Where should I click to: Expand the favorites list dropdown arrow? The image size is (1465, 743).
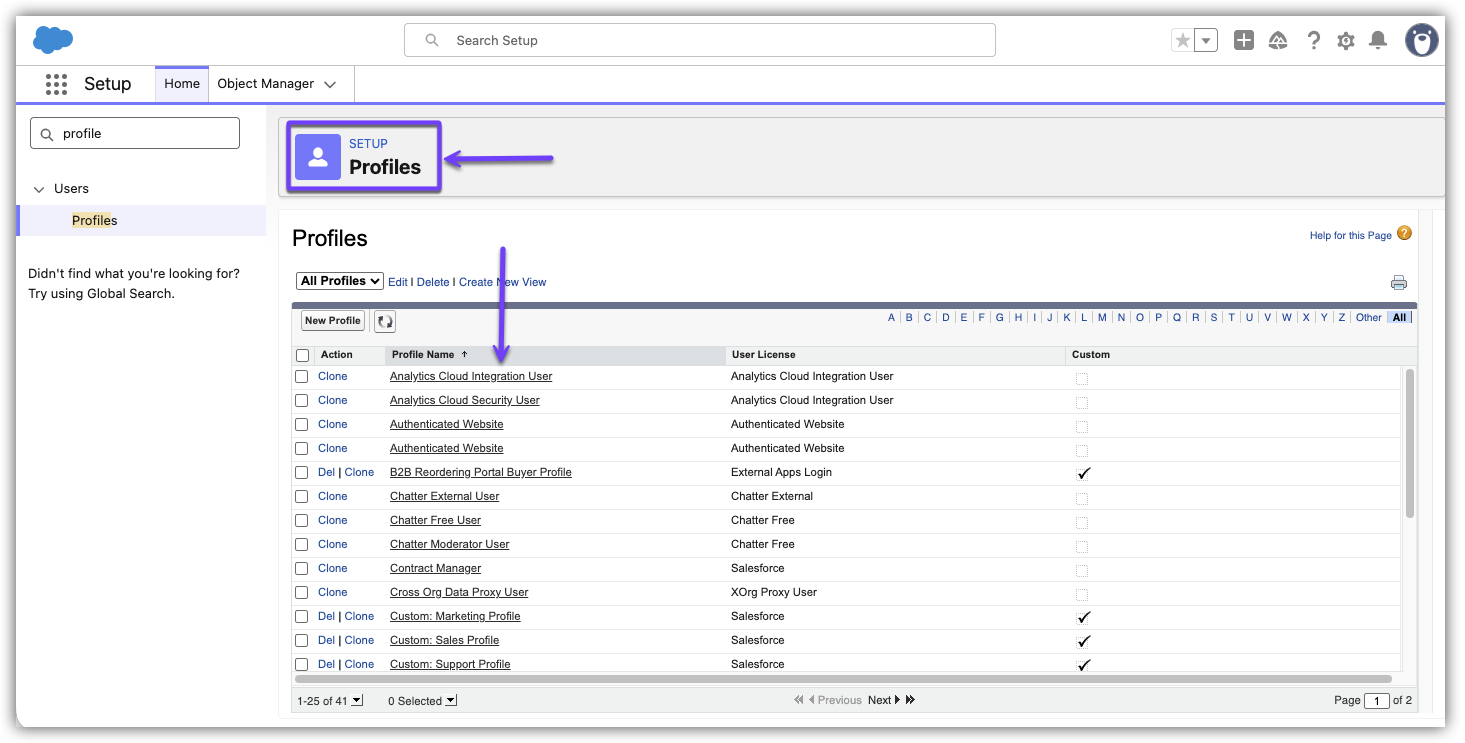1207,41
